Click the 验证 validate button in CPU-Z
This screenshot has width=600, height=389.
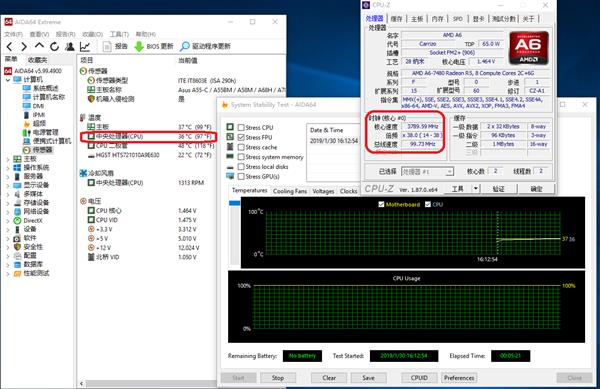point(499,189)
